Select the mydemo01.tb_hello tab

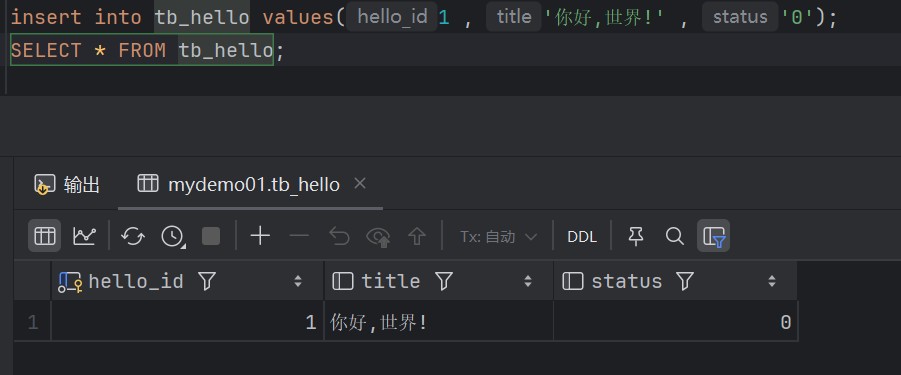(x=238, y=184)
